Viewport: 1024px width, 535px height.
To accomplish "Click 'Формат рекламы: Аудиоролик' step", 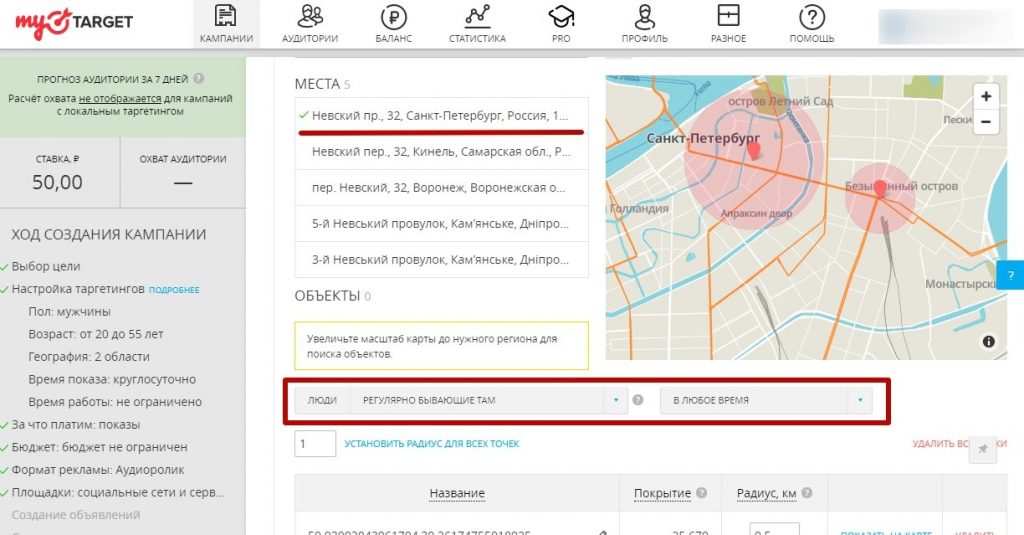I will pyautogui.click(x=98, y=470).
